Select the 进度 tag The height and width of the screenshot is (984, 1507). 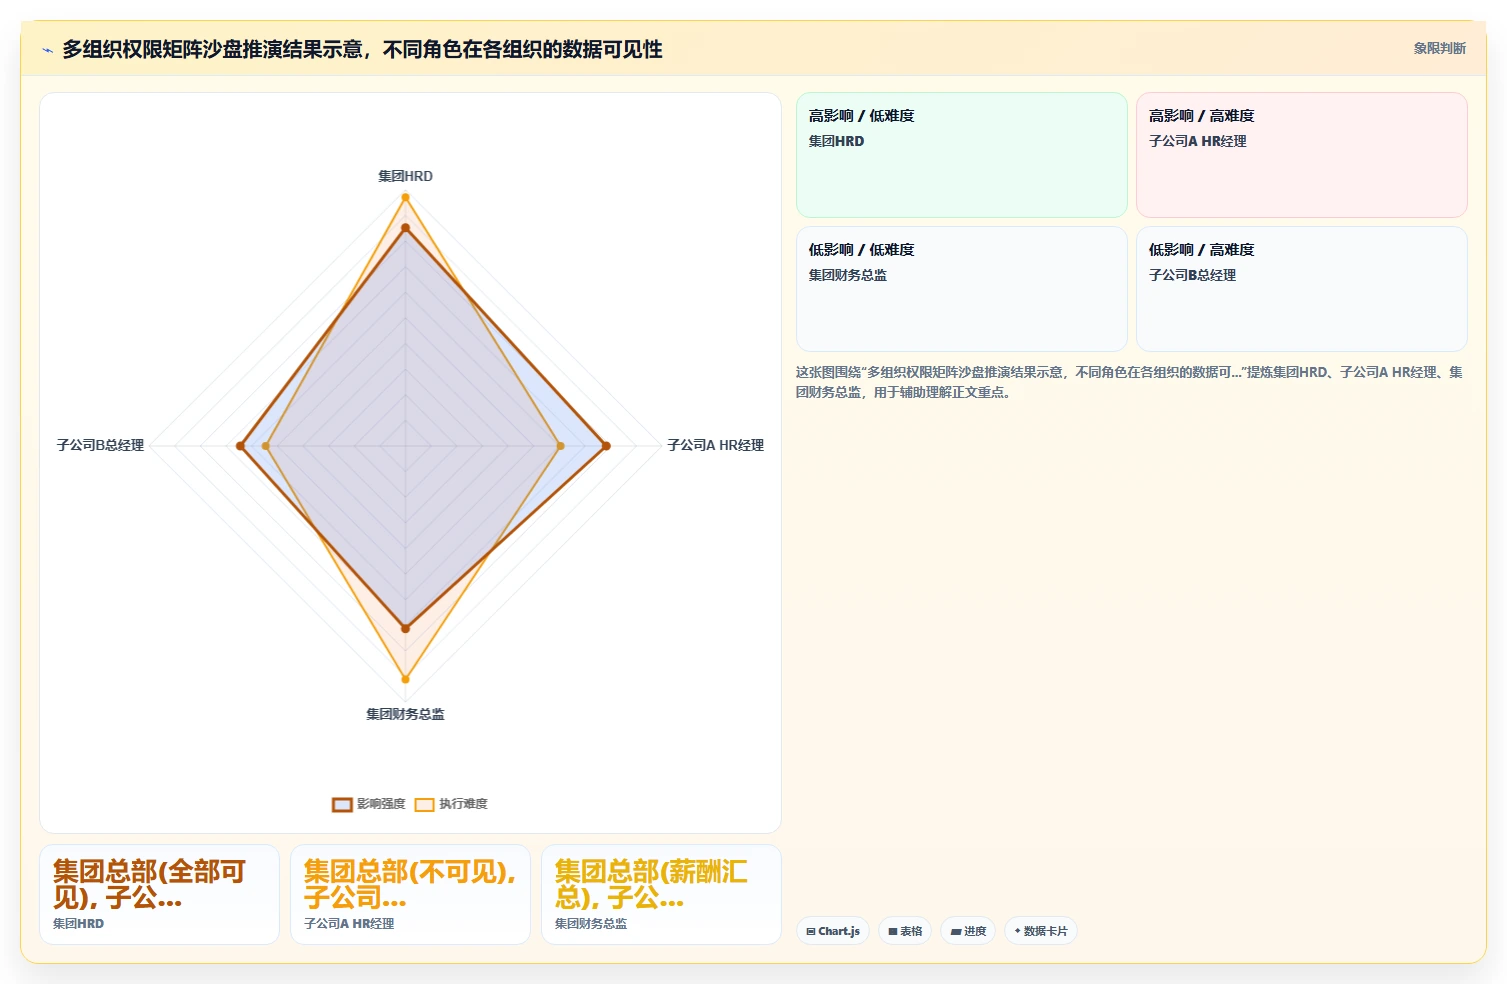(968, 931)
